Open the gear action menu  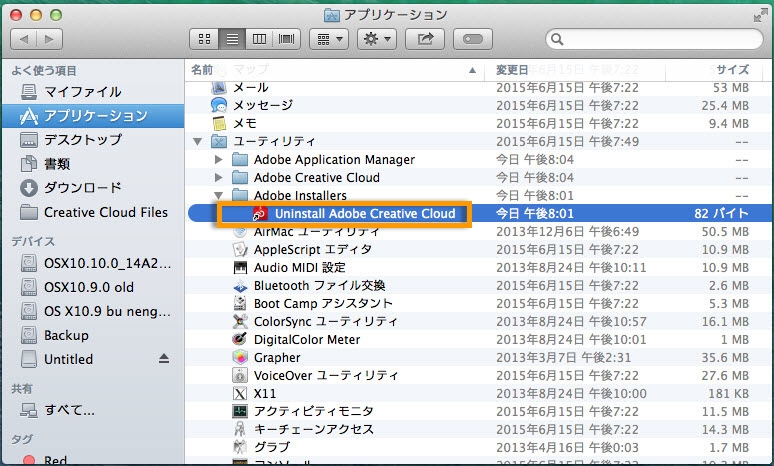[x=377, y=39]
